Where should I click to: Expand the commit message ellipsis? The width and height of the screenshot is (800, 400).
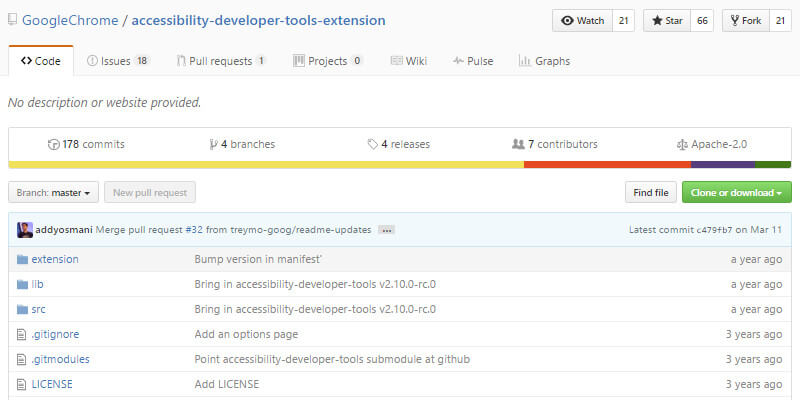click(x=386, y=230)
